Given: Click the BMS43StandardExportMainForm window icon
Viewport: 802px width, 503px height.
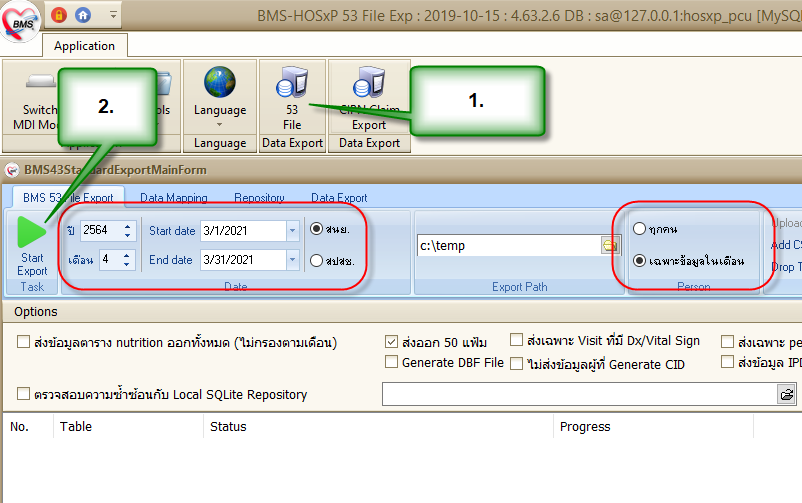Looking at the screenshot, I should pyautogui.click(x=12, y=170).
